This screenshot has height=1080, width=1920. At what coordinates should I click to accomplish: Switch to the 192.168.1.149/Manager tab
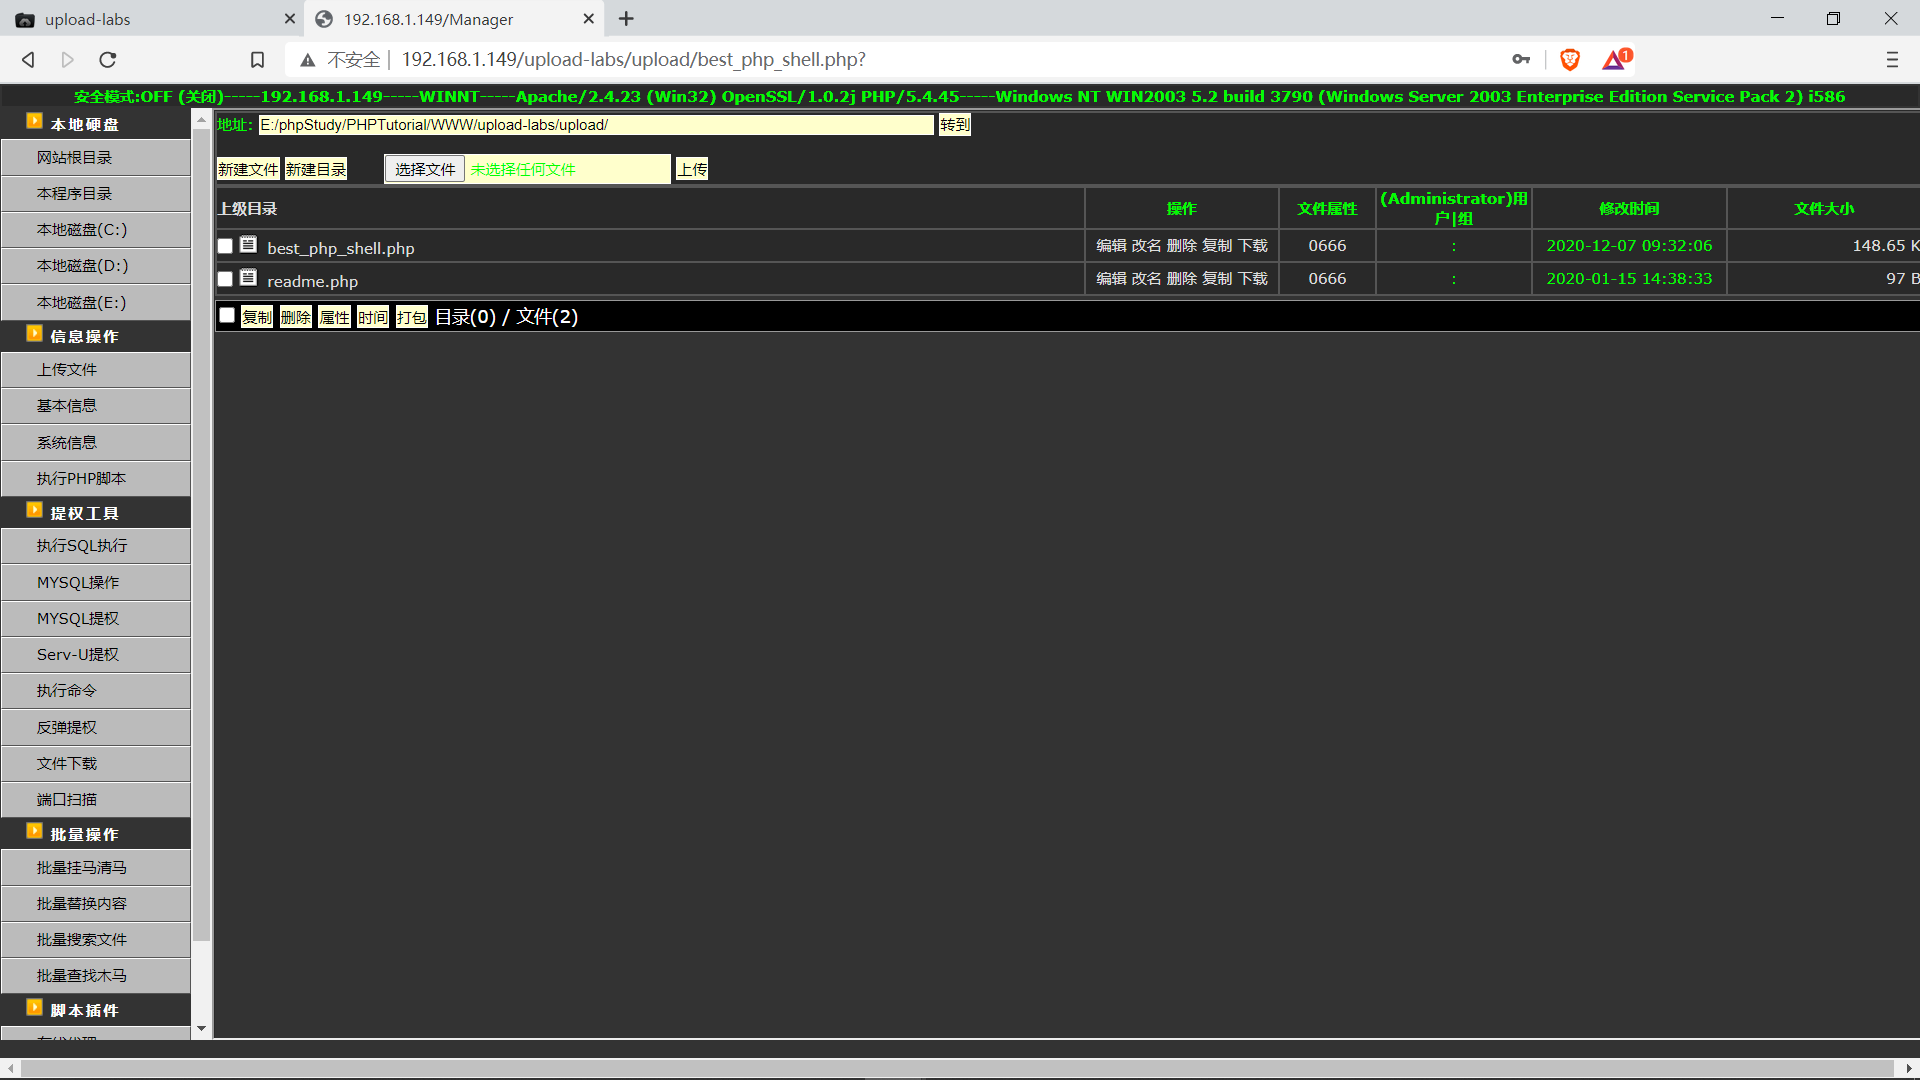(x=454, y=19)
